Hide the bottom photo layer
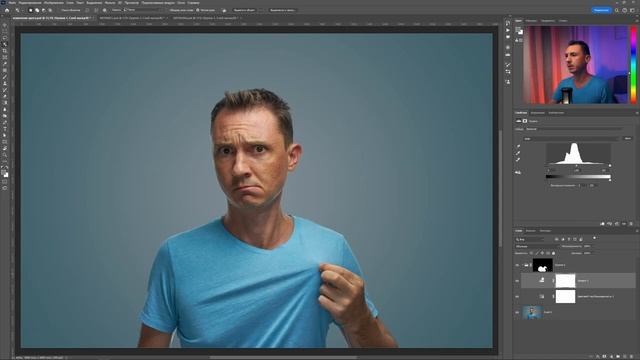Viewport: 640px width, 360px height. [517, 312]
